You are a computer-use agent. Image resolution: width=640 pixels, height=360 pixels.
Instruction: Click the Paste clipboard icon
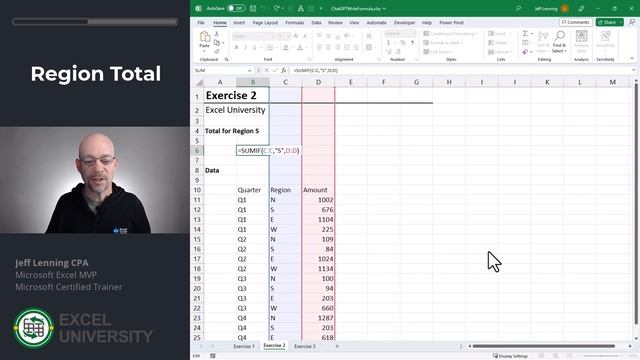pos(204,37)
